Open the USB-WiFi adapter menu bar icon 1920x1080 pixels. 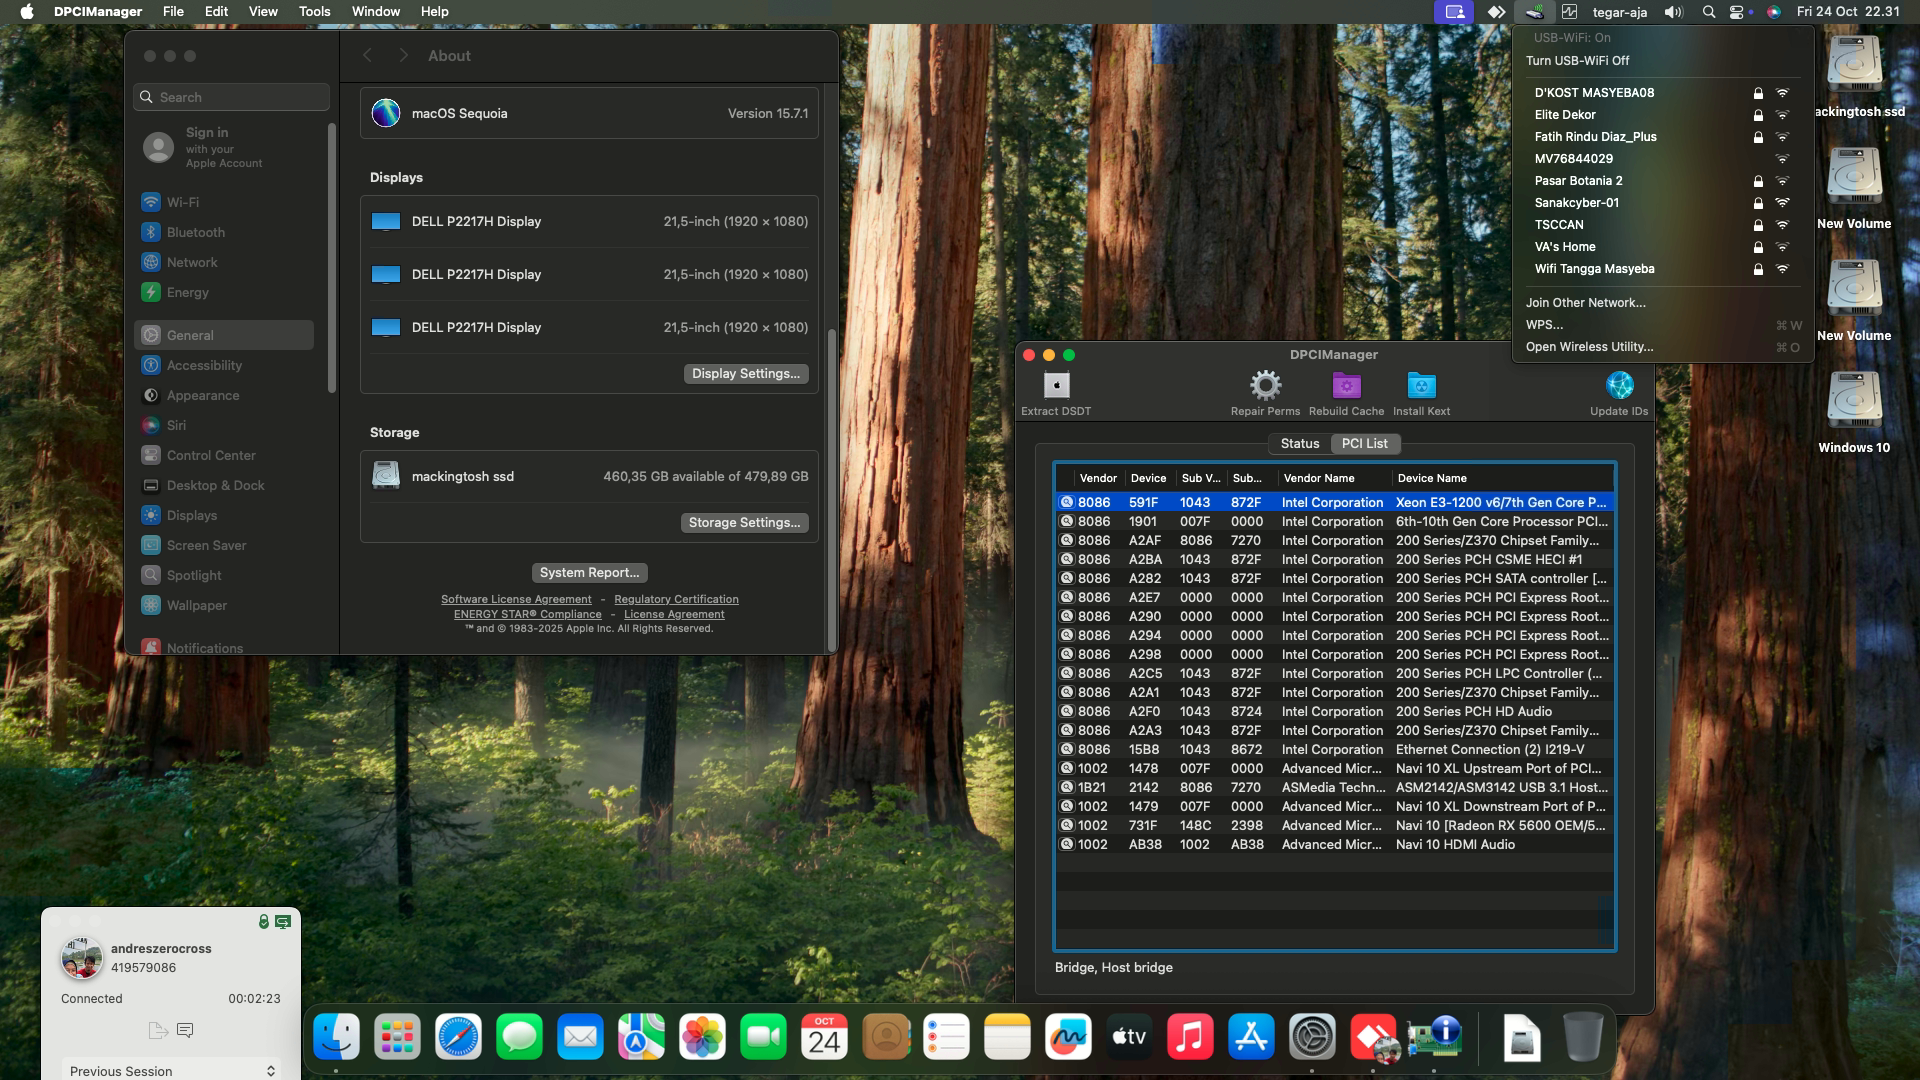point(1534,12)
